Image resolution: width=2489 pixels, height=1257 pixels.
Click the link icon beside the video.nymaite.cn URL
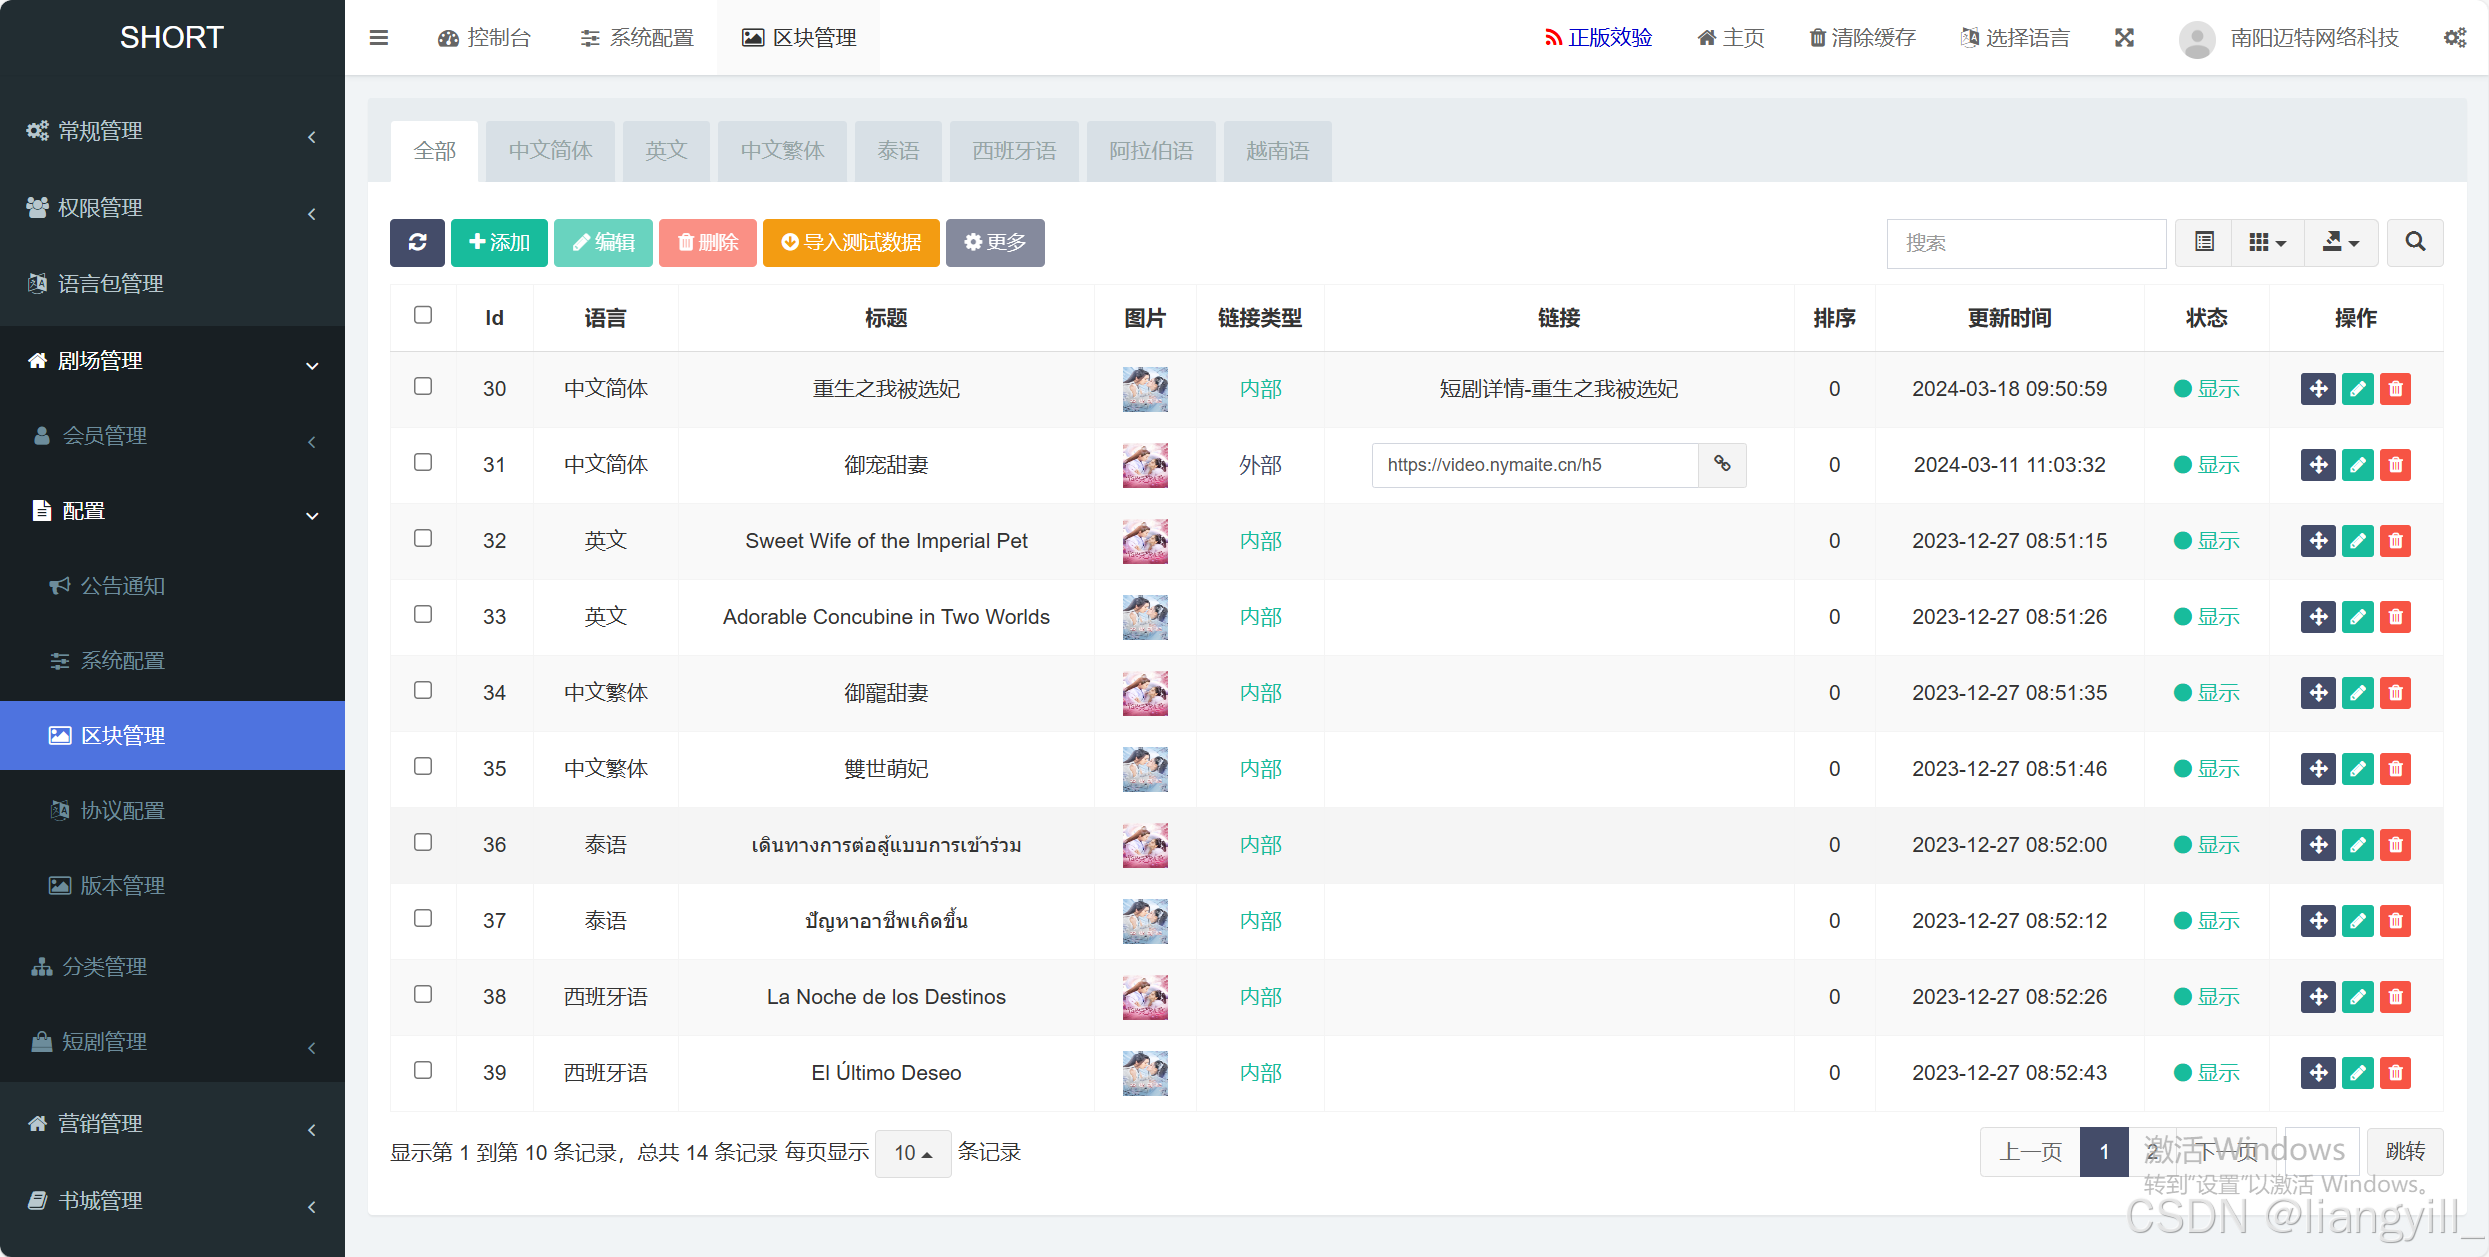click(x=1722, y=464)
